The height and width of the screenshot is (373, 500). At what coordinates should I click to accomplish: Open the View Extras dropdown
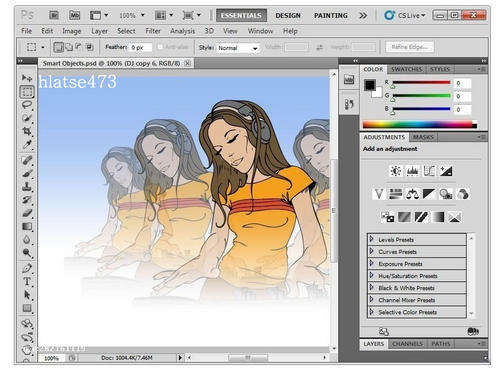point(99,15)
